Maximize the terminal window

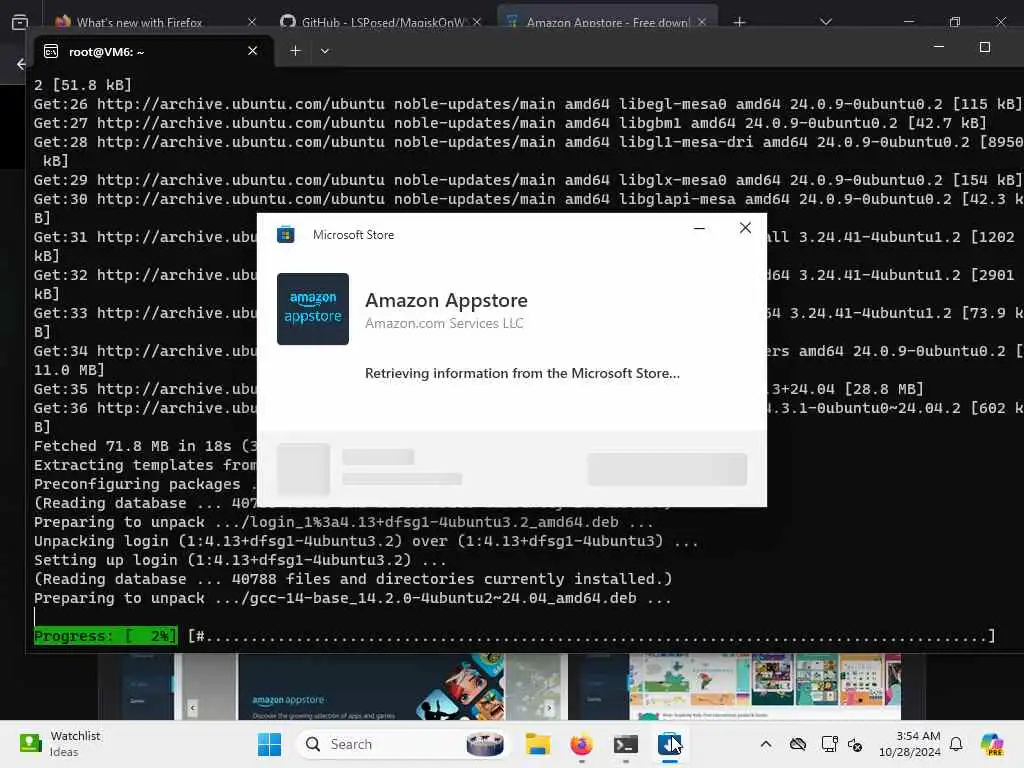985,47
